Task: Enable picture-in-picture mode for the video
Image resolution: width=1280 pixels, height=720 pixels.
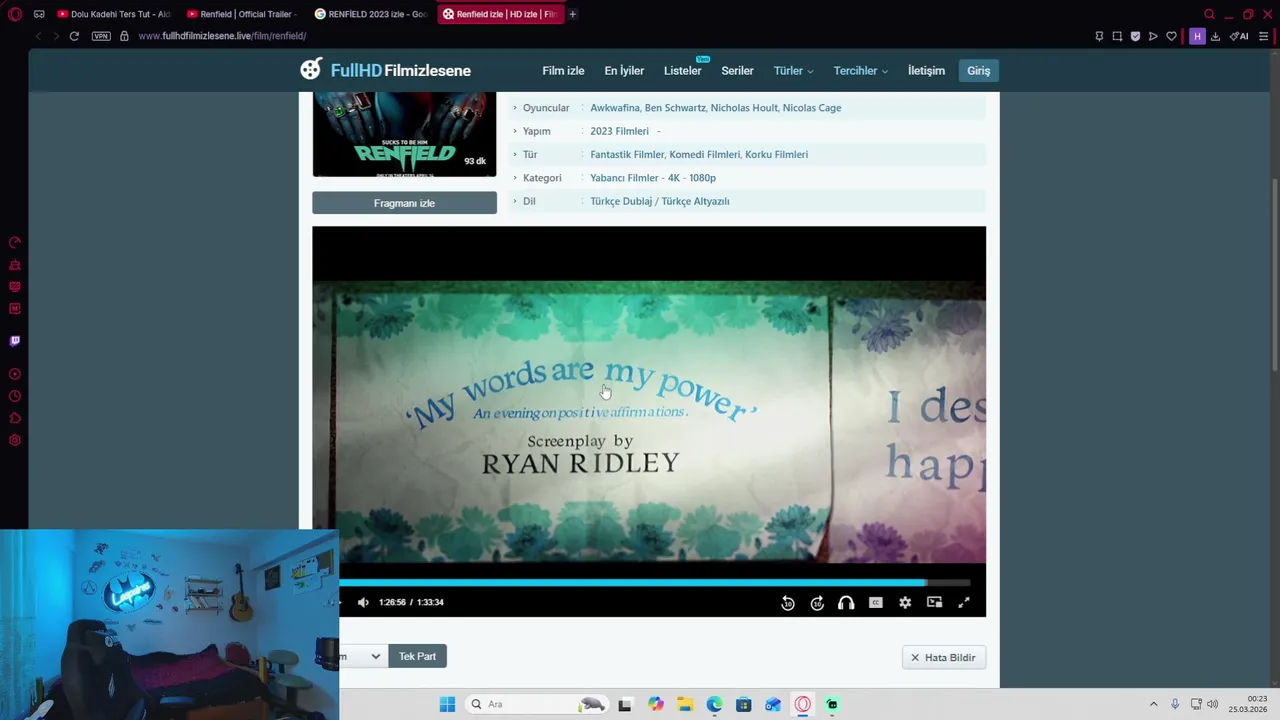Action: (x=934, y=602)
